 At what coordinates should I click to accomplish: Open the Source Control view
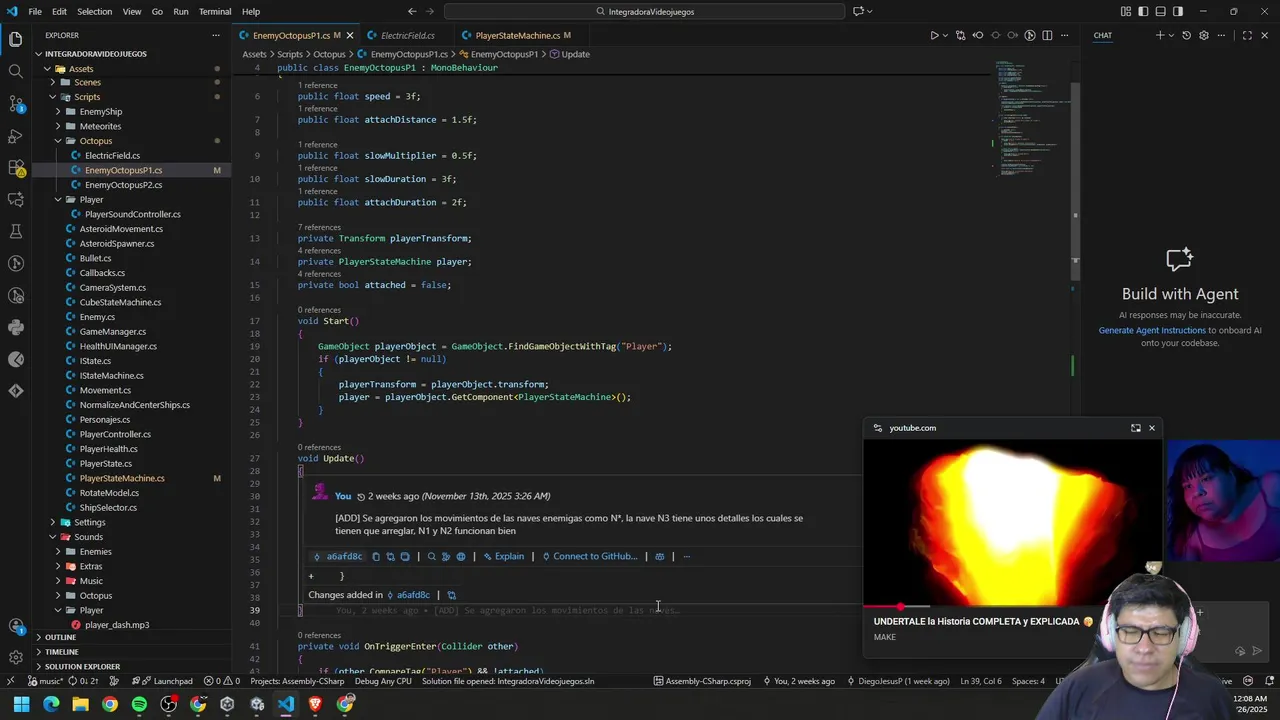pos(15,103)
